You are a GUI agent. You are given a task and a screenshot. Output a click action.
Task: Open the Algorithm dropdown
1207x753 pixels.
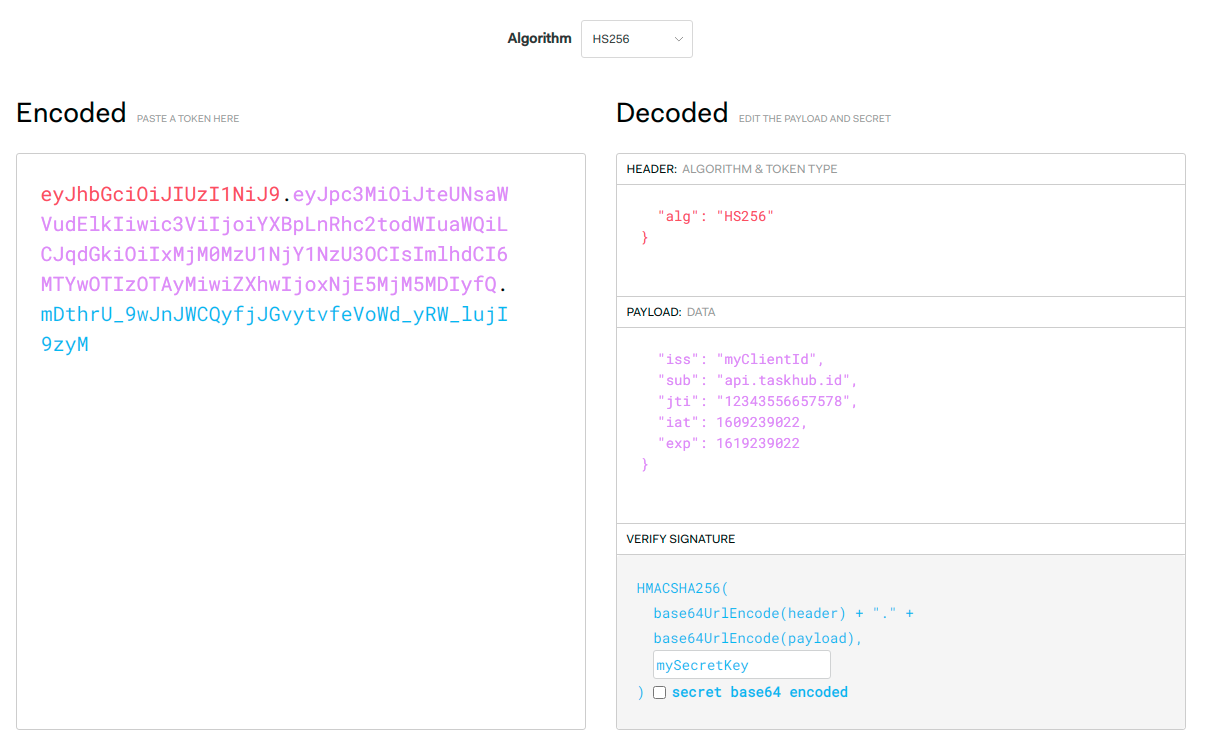636,38
